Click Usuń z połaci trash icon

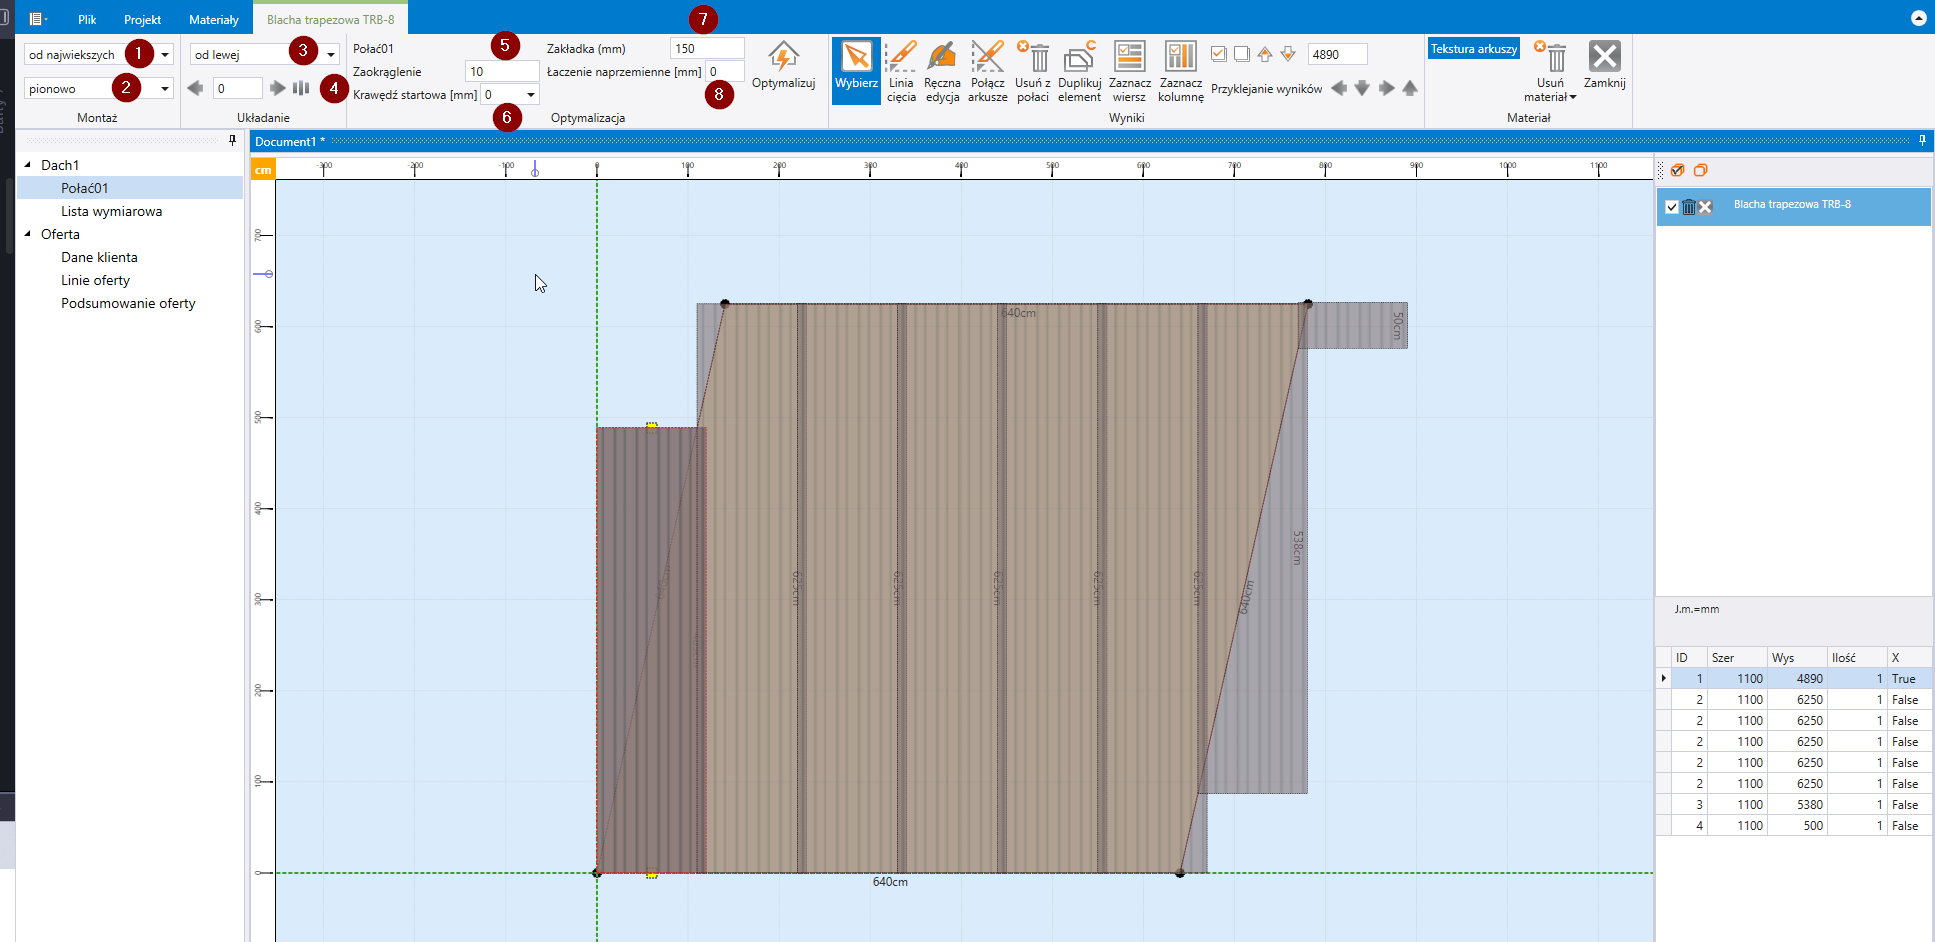pyautogui.click(x=1033, y=70)
